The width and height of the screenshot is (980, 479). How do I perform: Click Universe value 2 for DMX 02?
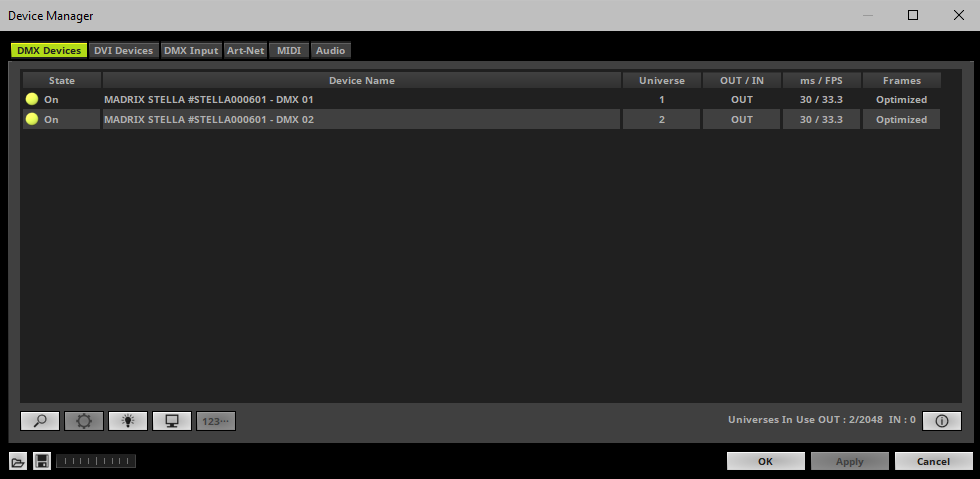[661, 119]
